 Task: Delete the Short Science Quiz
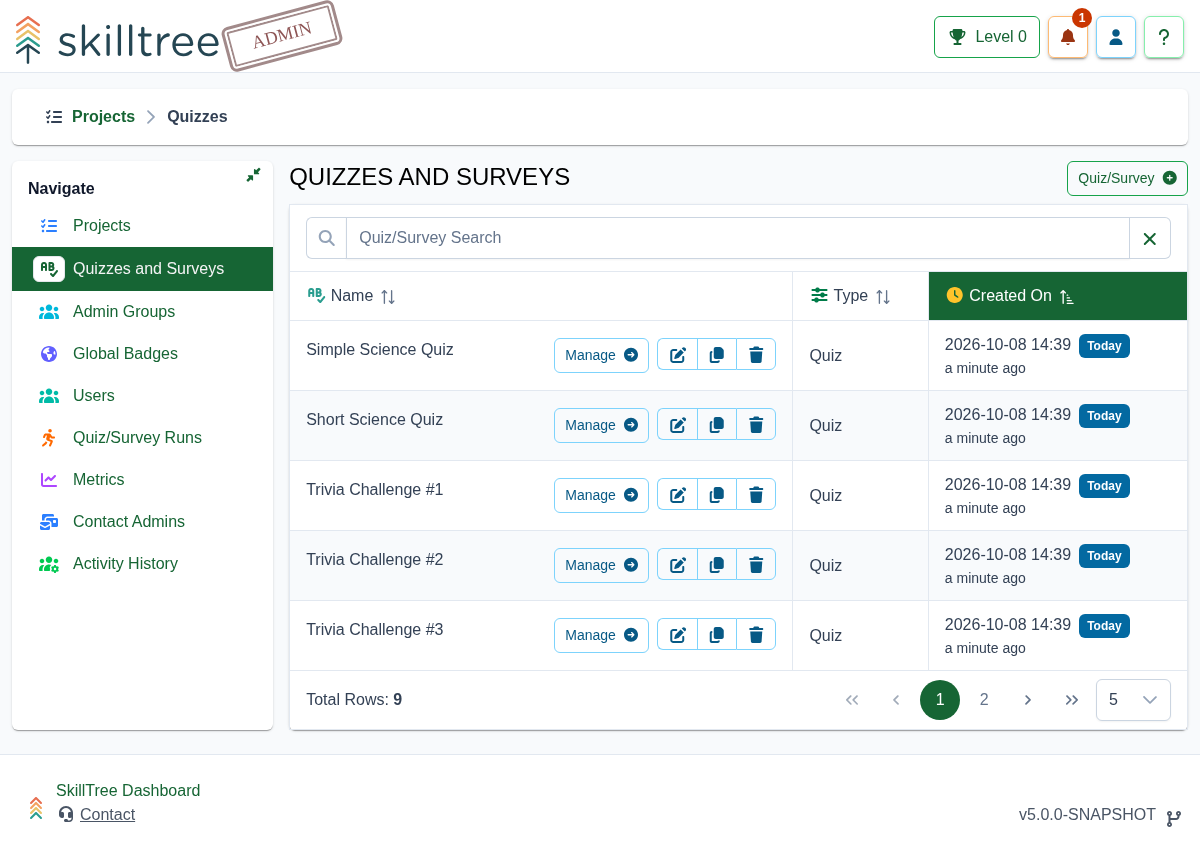756,424
